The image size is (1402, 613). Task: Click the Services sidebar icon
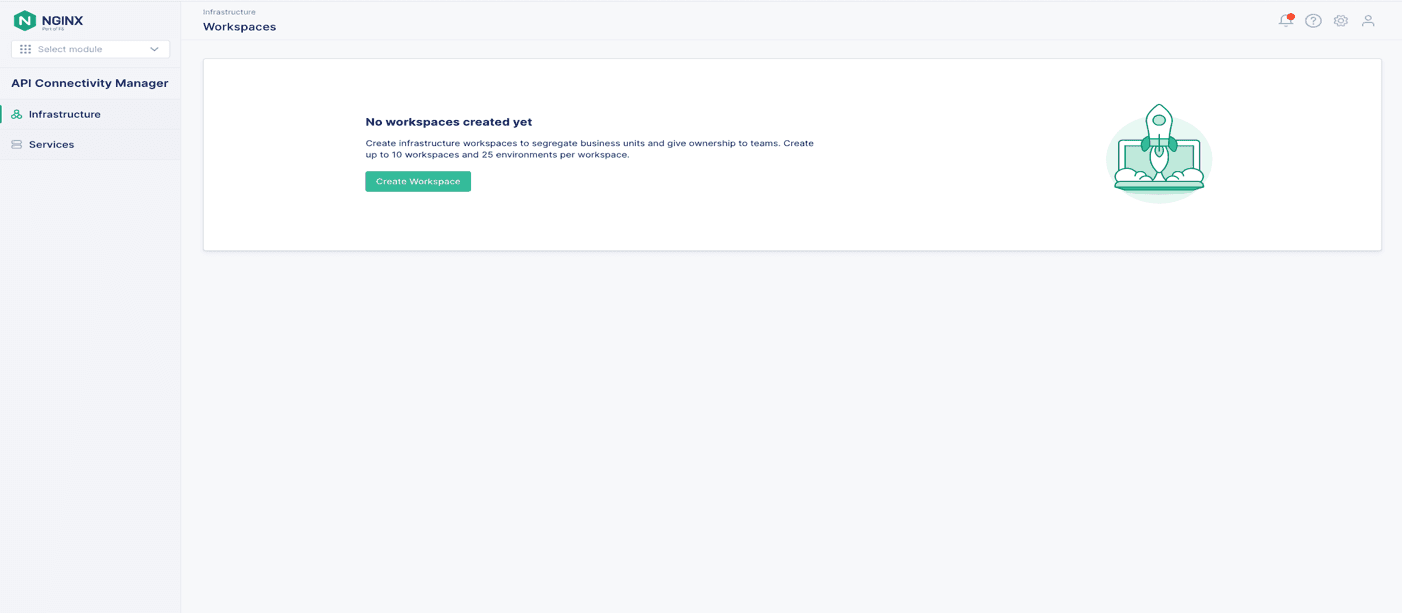17,145
